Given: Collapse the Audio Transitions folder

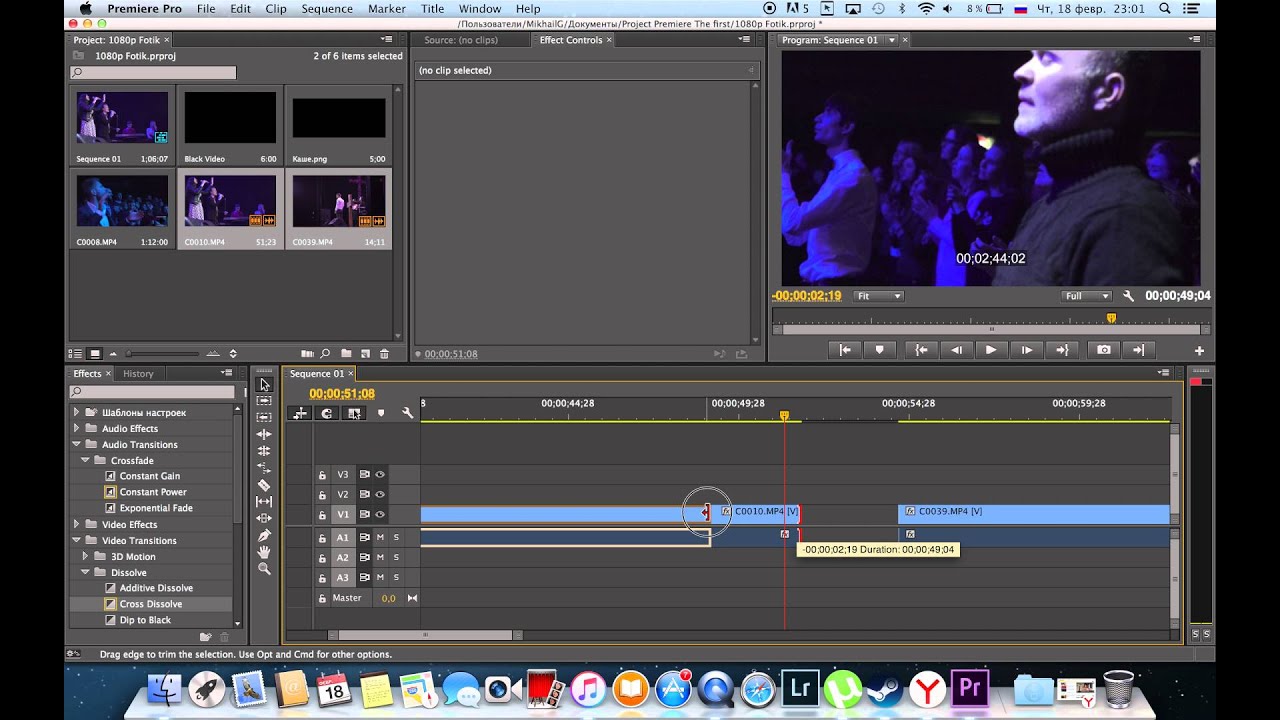Looking at the screenshot, I should click(76, 444).
